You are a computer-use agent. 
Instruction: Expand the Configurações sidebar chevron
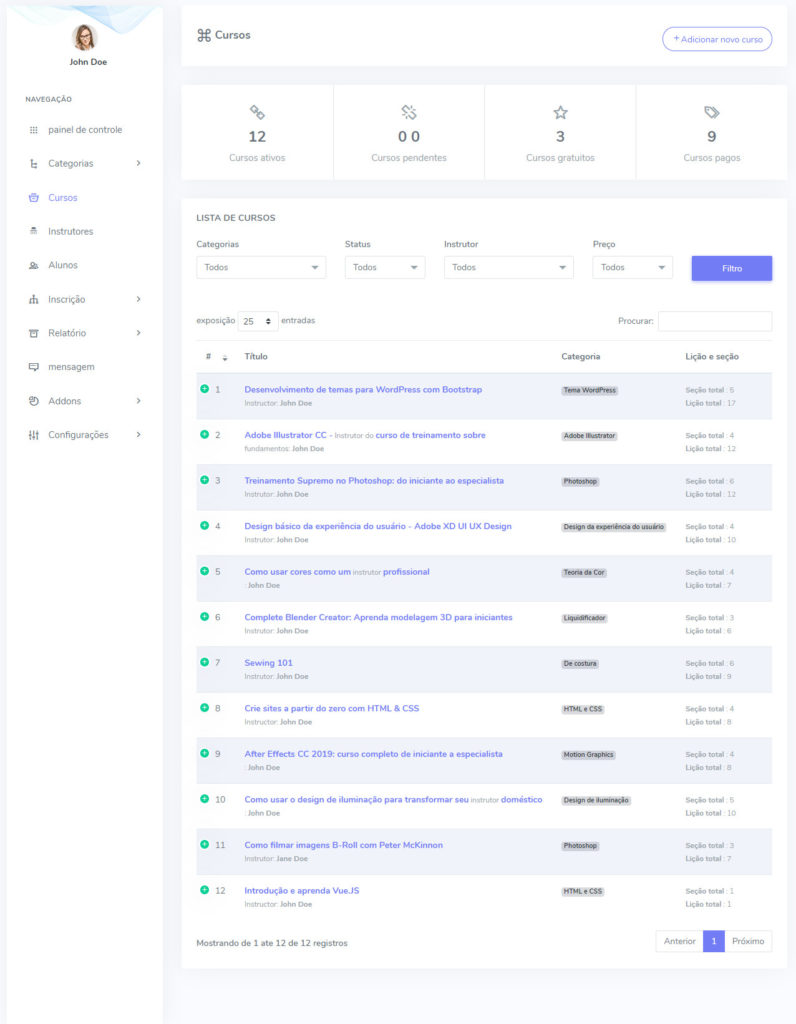tap(138, 435)
